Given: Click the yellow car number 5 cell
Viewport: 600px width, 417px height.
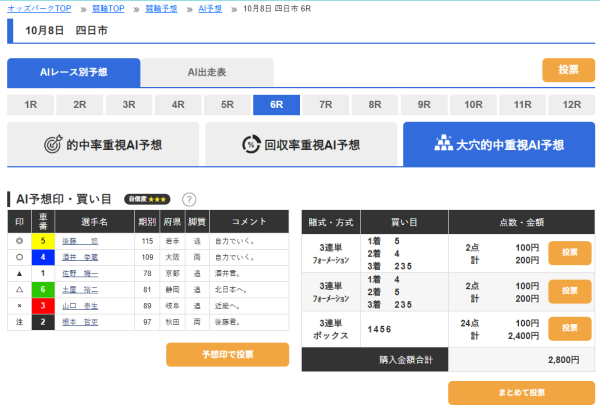Looking at the screenshot, I should click(43, 241).
